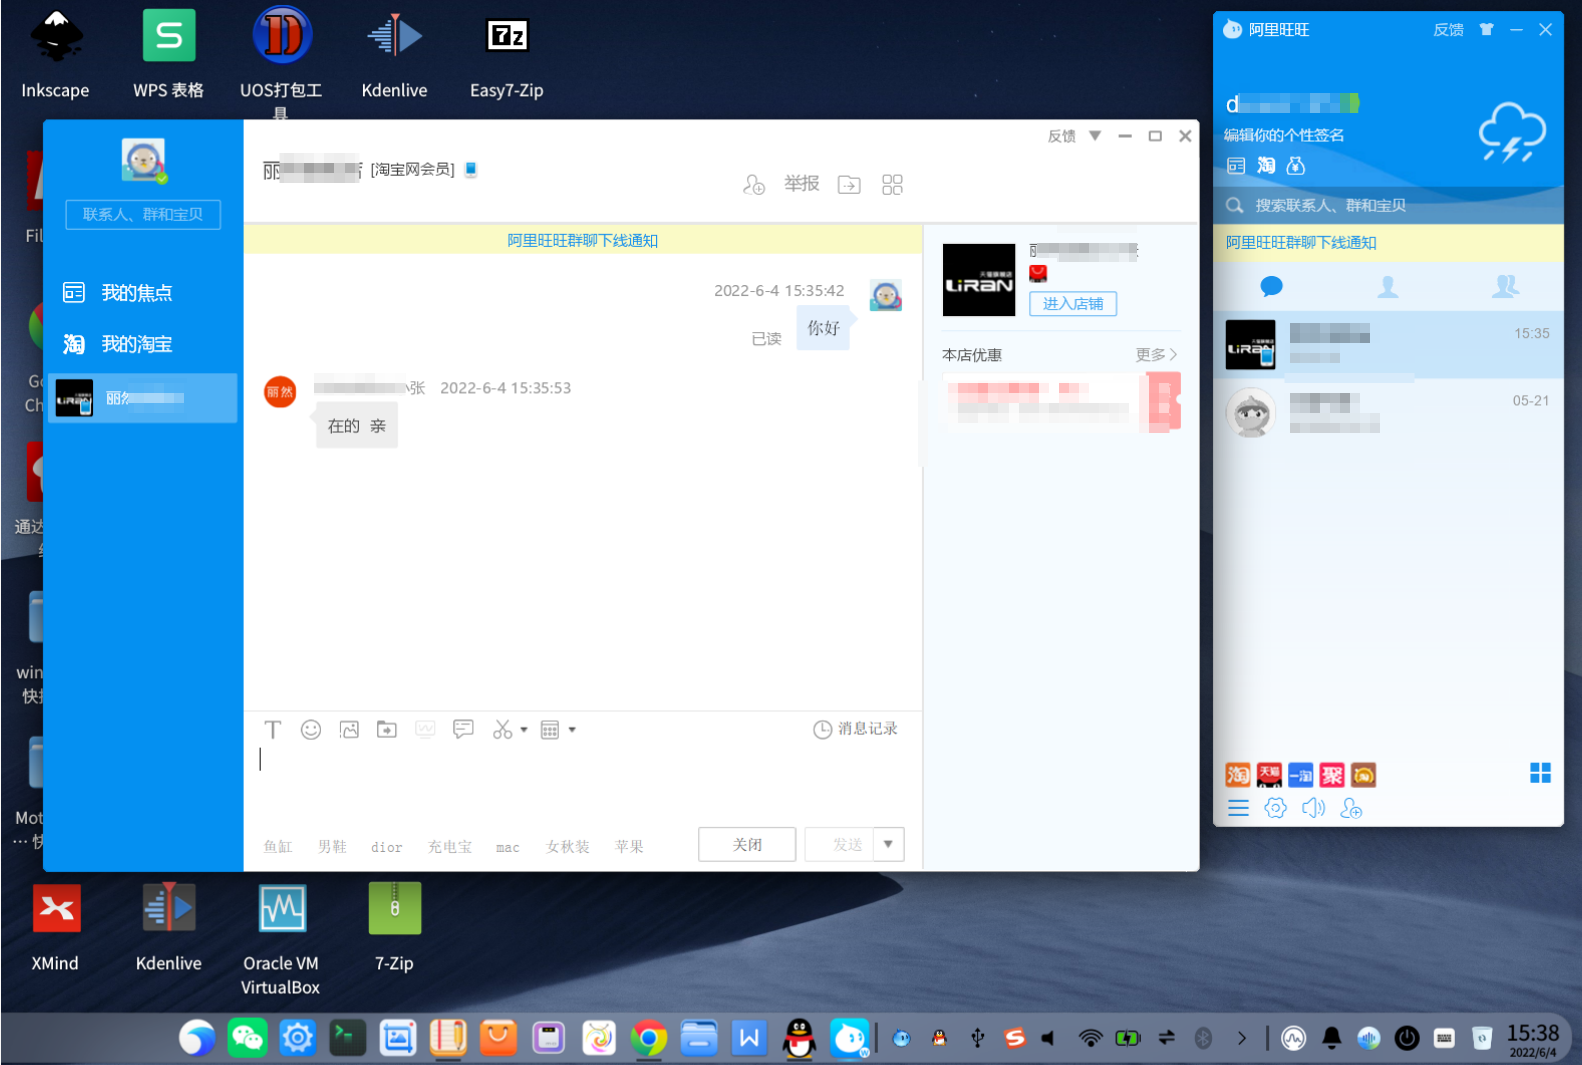This screenshot has height=1065, width=1582.
Task: Click the 鱼缸 suggested keyword
Action: point(278,847)
